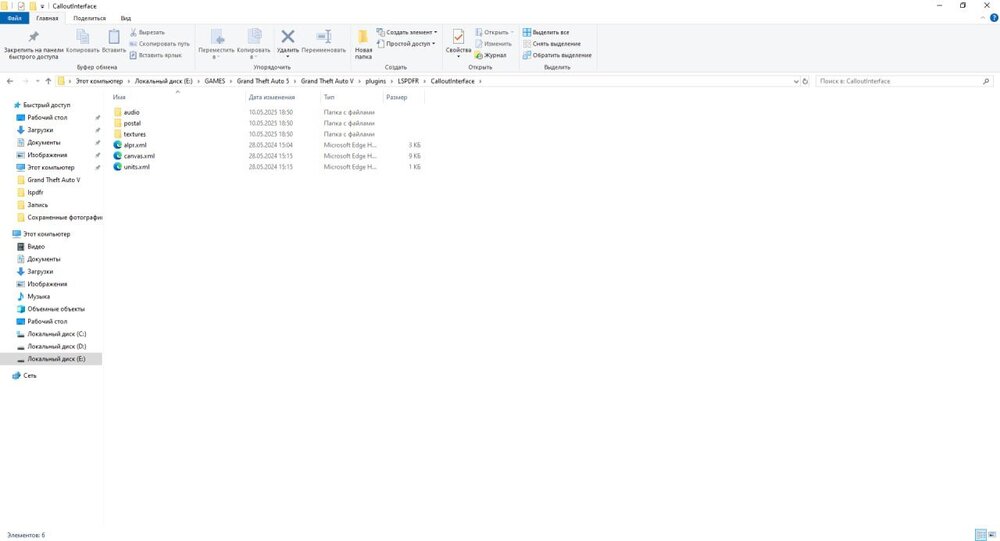Select Вырезать scissors command
Viewport: 1000px width, 541px height.
click(x=147, y=32)
